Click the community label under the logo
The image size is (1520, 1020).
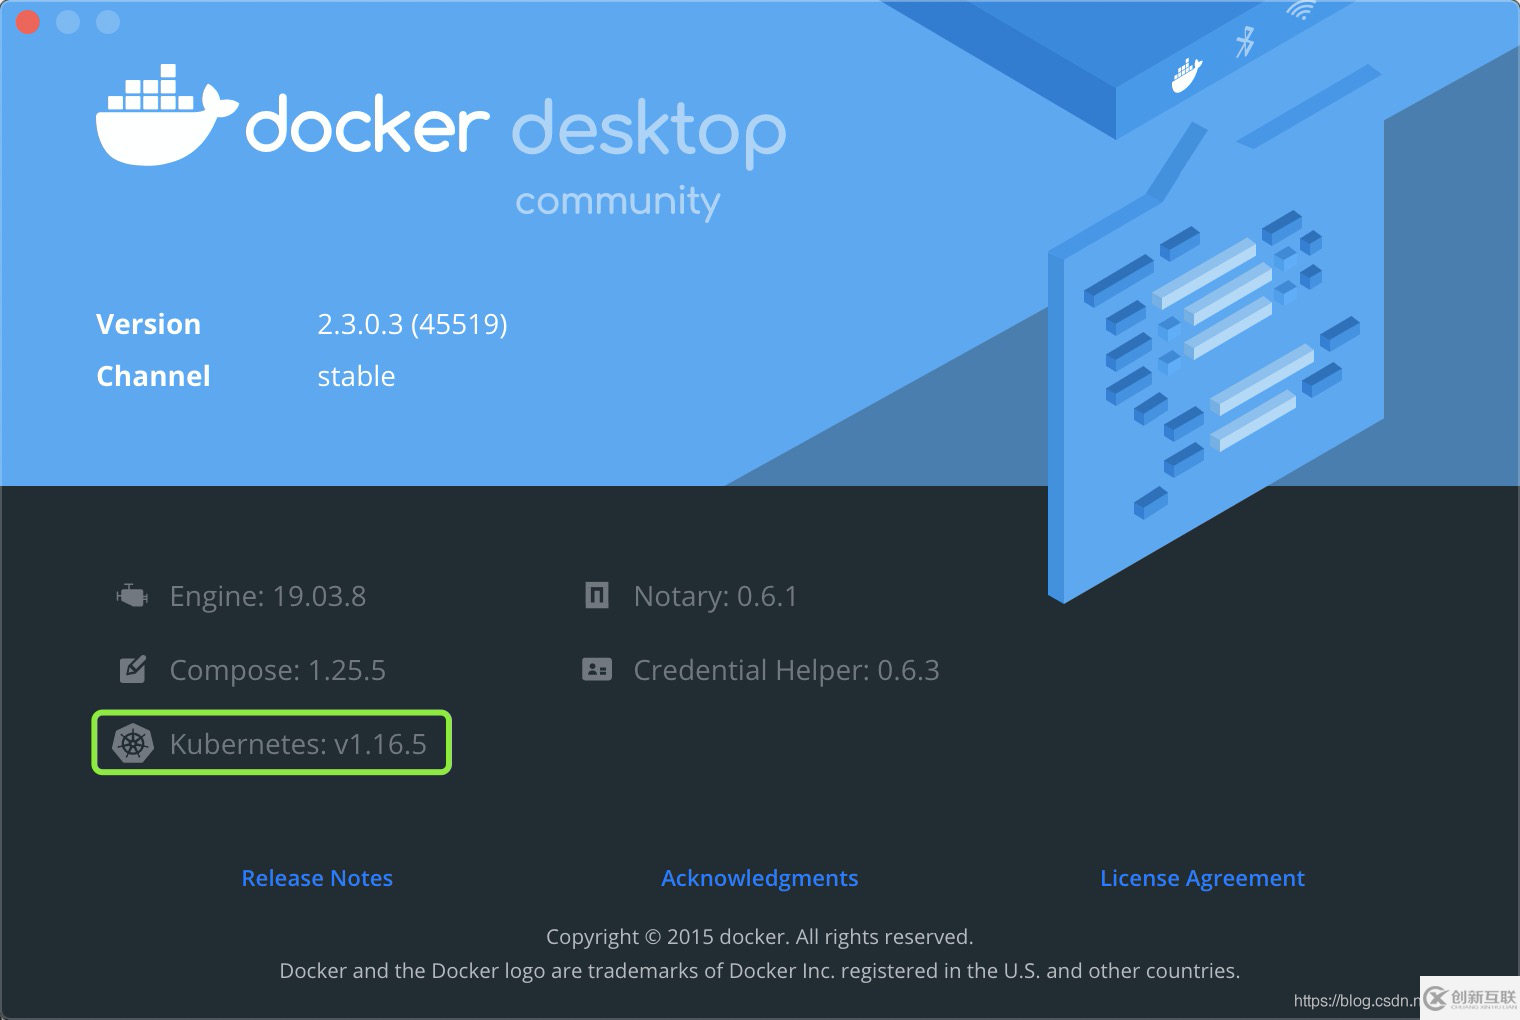[617, 201]
